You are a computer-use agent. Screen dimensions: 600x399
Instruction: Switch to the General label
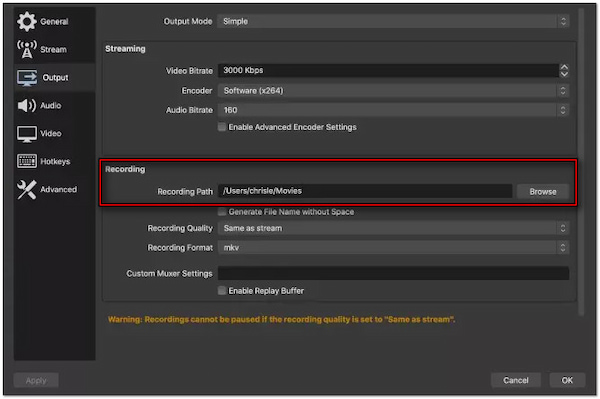click(x=54, y=21)
